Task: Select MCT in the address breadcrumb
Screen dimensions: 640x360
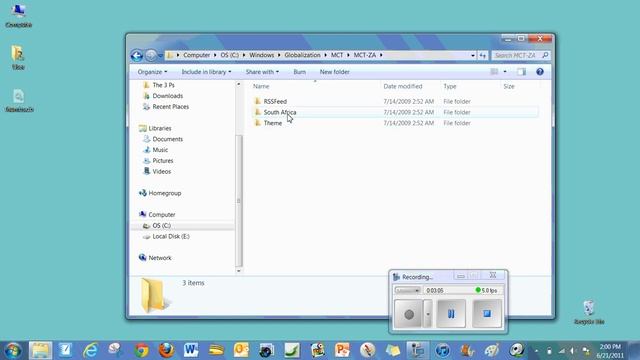Action: coord(337,55)
